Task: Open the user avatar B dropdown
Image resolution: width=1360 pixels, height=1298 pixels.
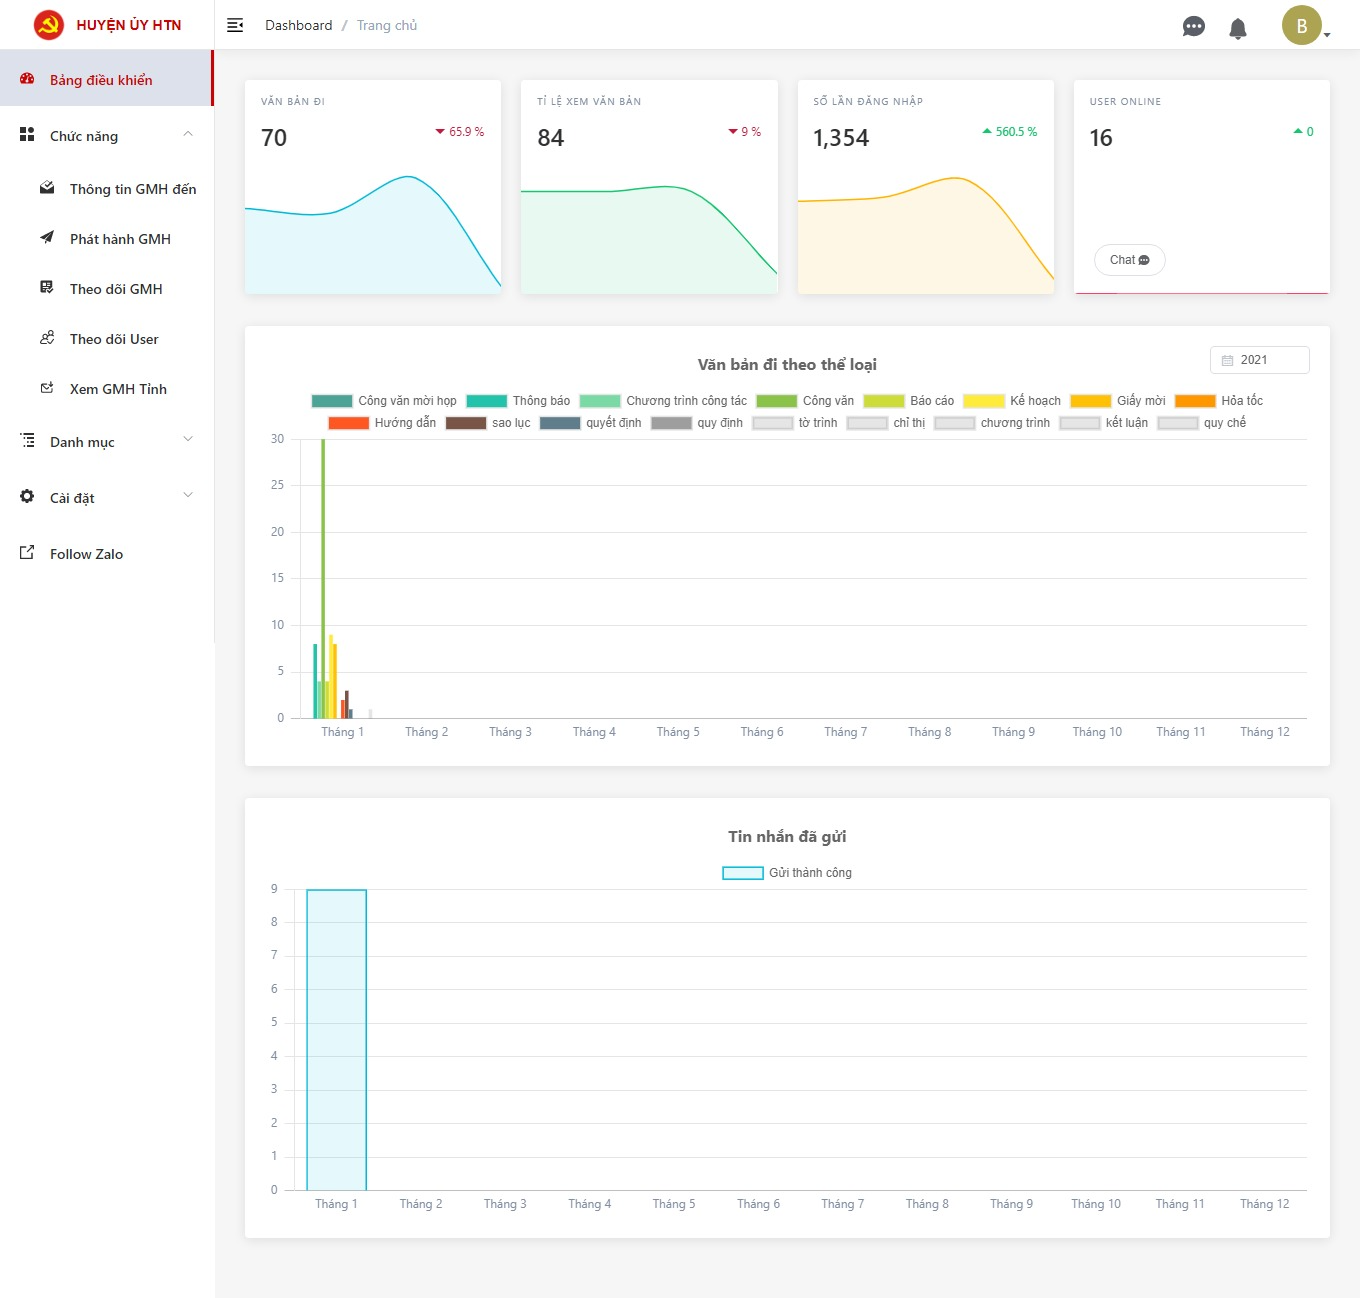Action: coord(1304,26)
